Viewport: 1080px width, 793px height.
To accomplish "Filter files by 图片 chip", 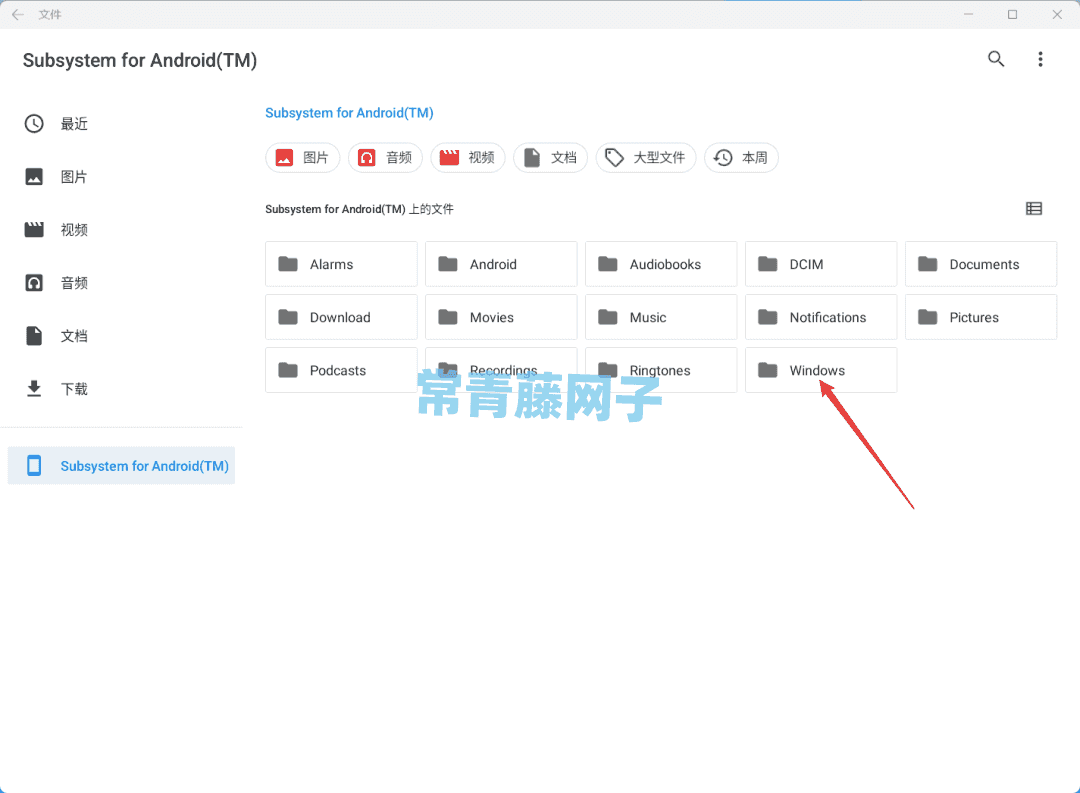I will [302, 158].
